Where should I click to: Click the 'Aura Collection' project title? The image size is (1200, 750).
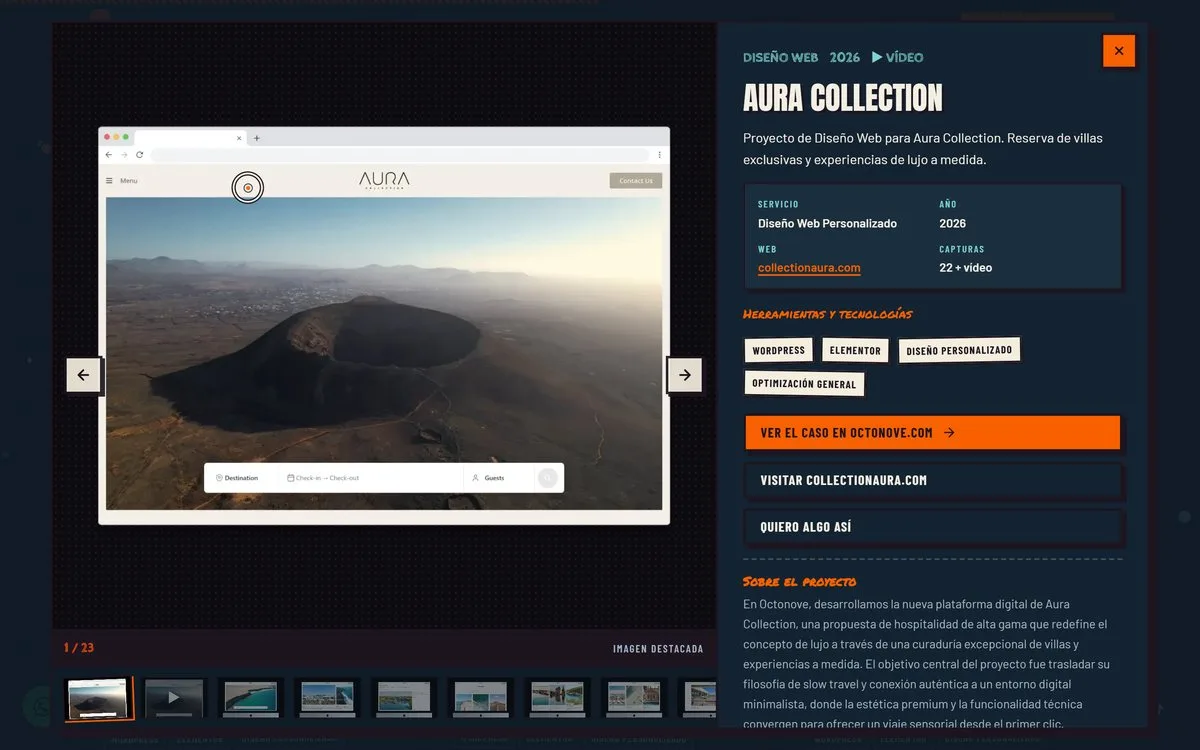coord(843,98)
